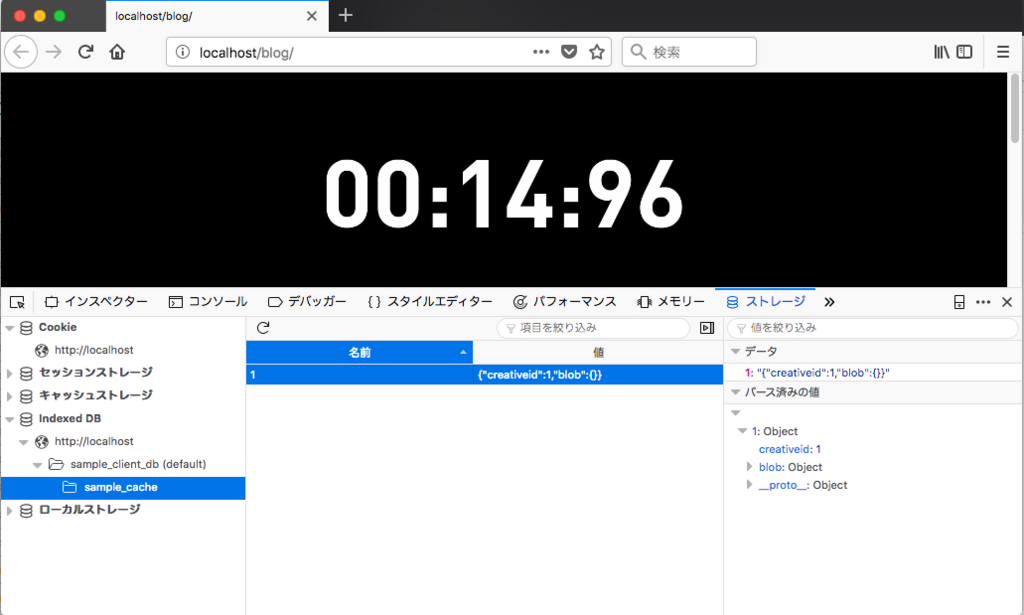Collapse the sample_client_db database folder
Image resolution: width=1024 pixels, height=615 pixels.
(x=37, y=464)
